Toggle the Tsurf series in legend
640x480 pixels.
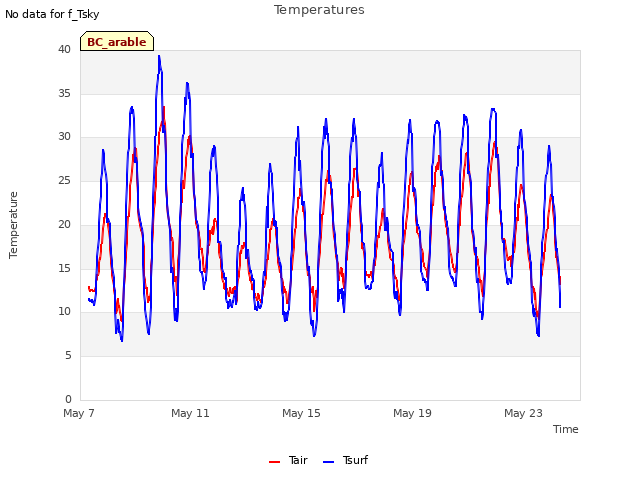[x=345, y=460]
